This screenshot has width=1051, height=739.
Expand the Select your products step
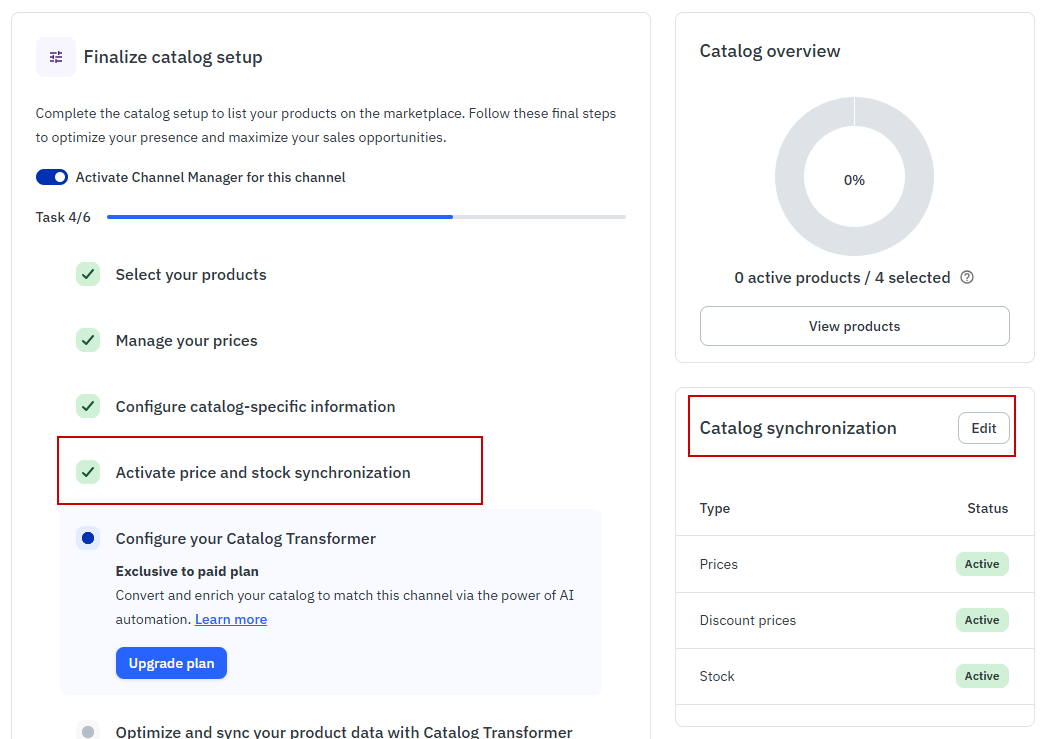[x=191, y=275]
